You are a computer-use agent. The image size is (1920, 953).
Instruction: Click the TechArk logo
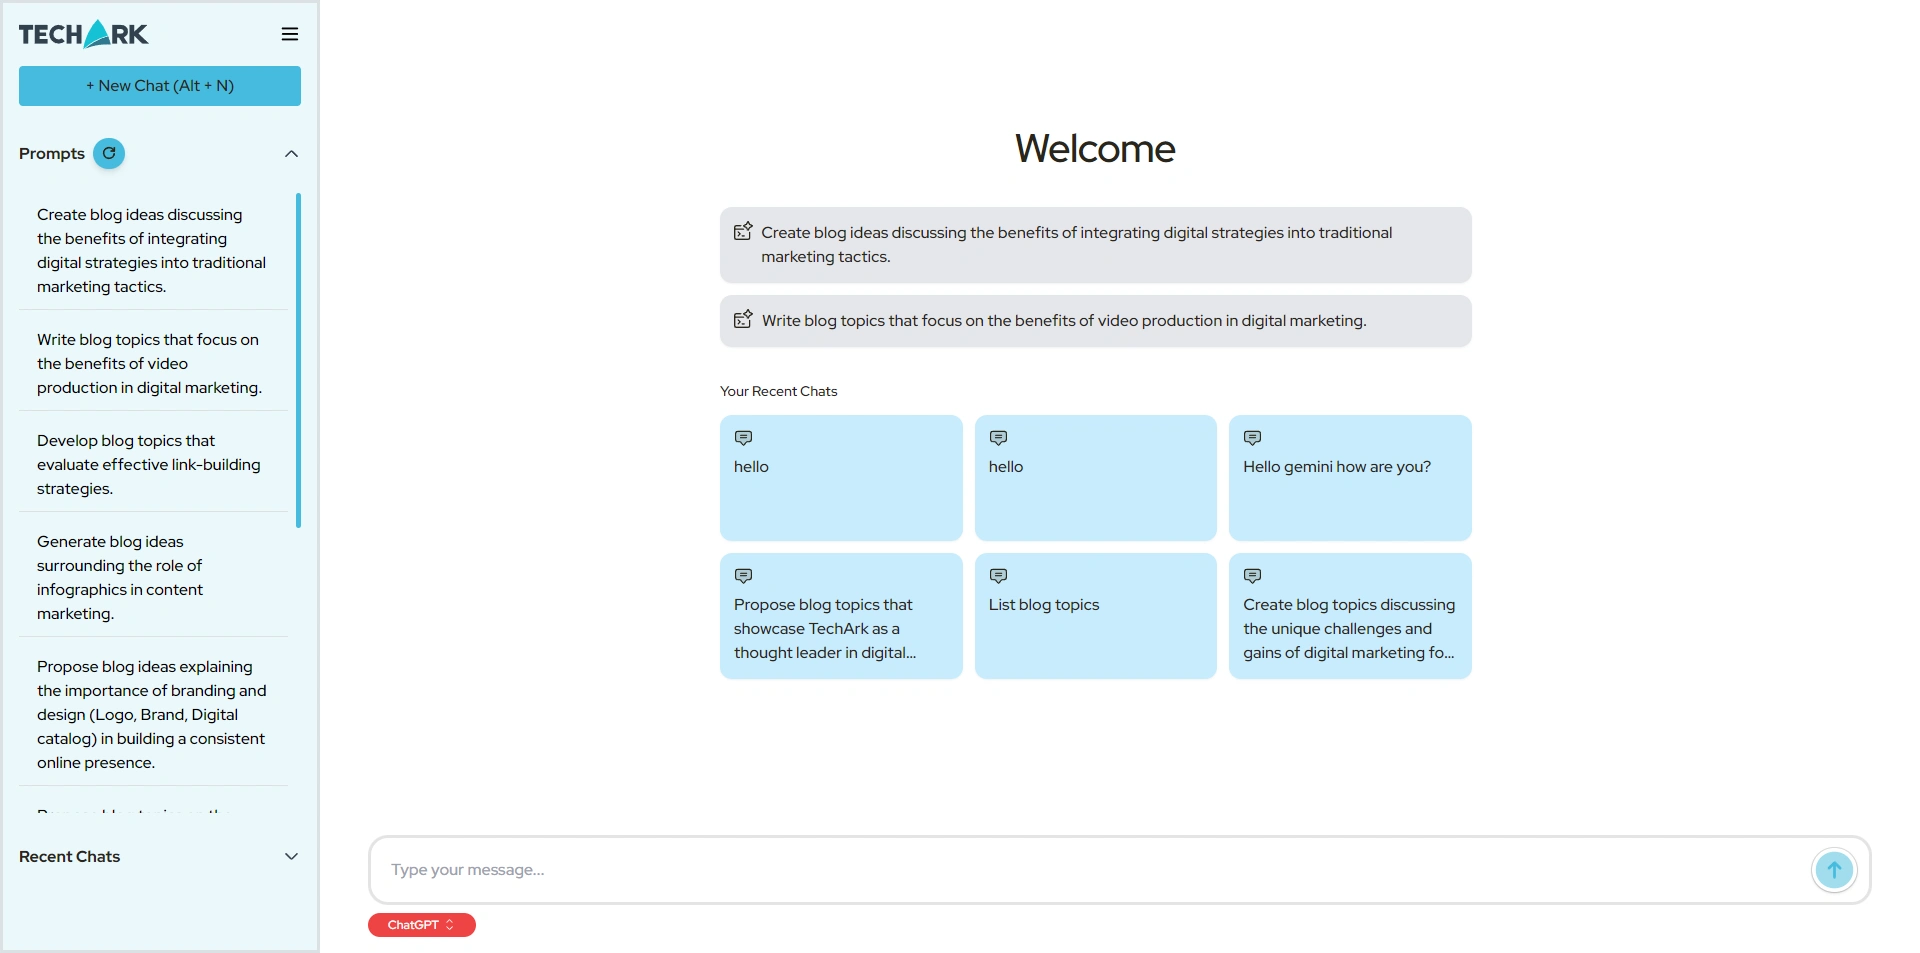[84, 34]
